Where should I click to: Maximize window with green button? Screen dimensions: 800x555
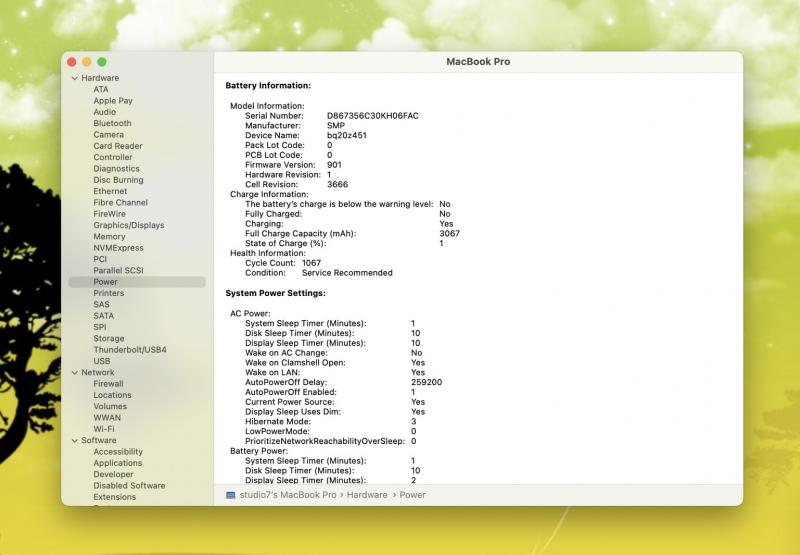click(x=102, y=62)
